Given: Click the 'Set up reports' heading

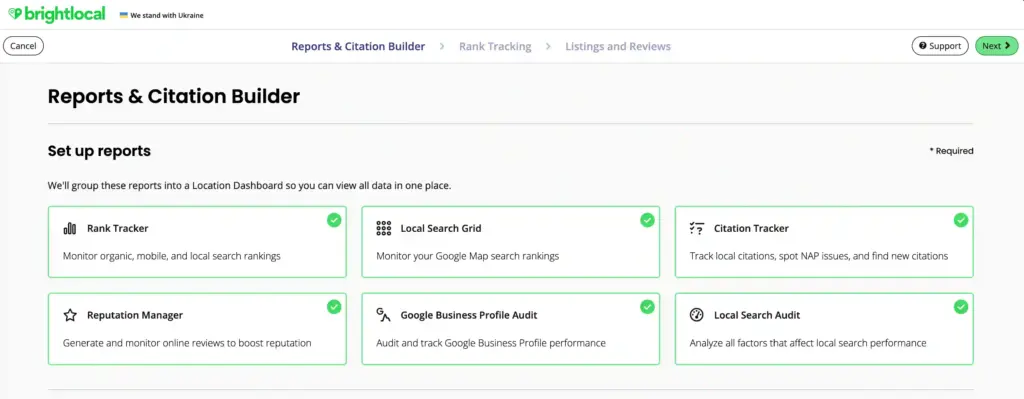Looking at the screenshot, I should 99,152.
